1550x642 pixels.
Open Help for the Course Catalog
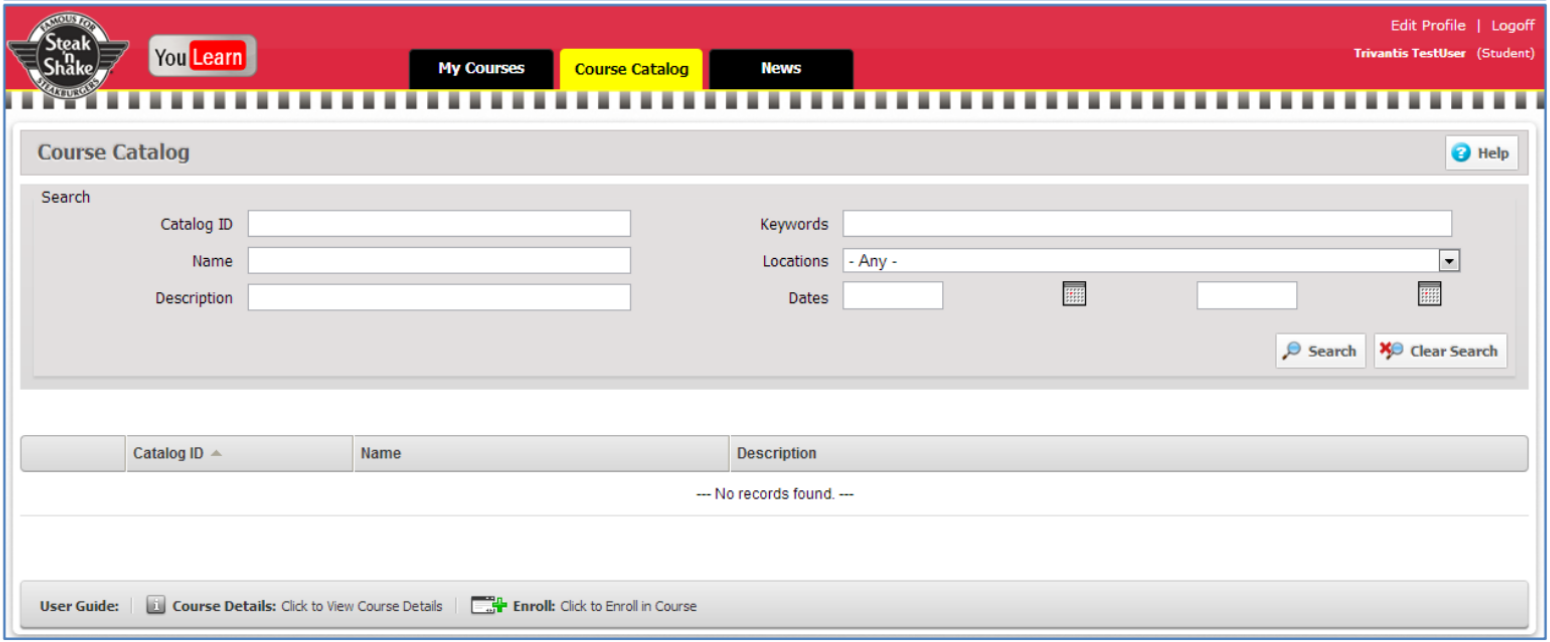(x=1481, y=153)
